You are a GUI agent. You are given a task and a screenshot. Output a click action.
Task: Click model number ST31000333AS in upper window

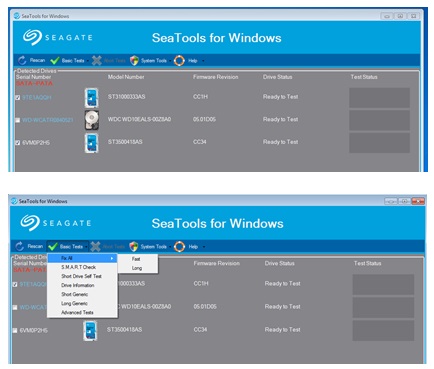(x=126, y=97)
